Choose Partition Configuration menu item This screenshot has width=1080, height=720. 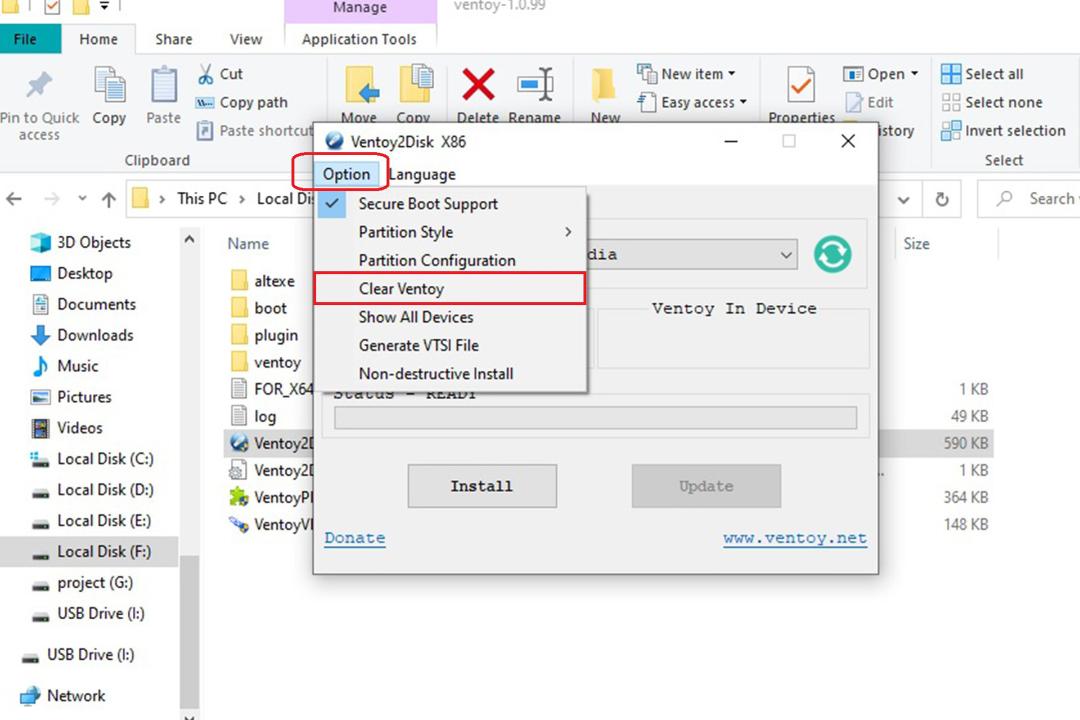coord(450,260)
